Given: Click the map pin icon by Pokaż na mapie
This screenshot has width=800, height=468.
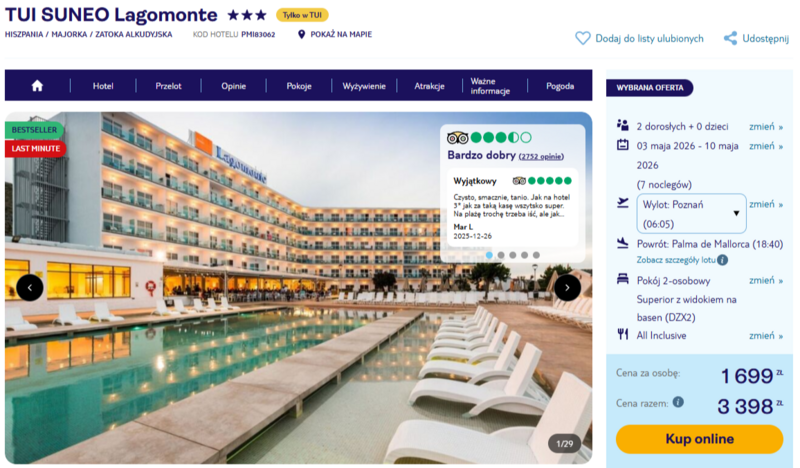Looking at the screenshot, I should (x=302, y=34).
